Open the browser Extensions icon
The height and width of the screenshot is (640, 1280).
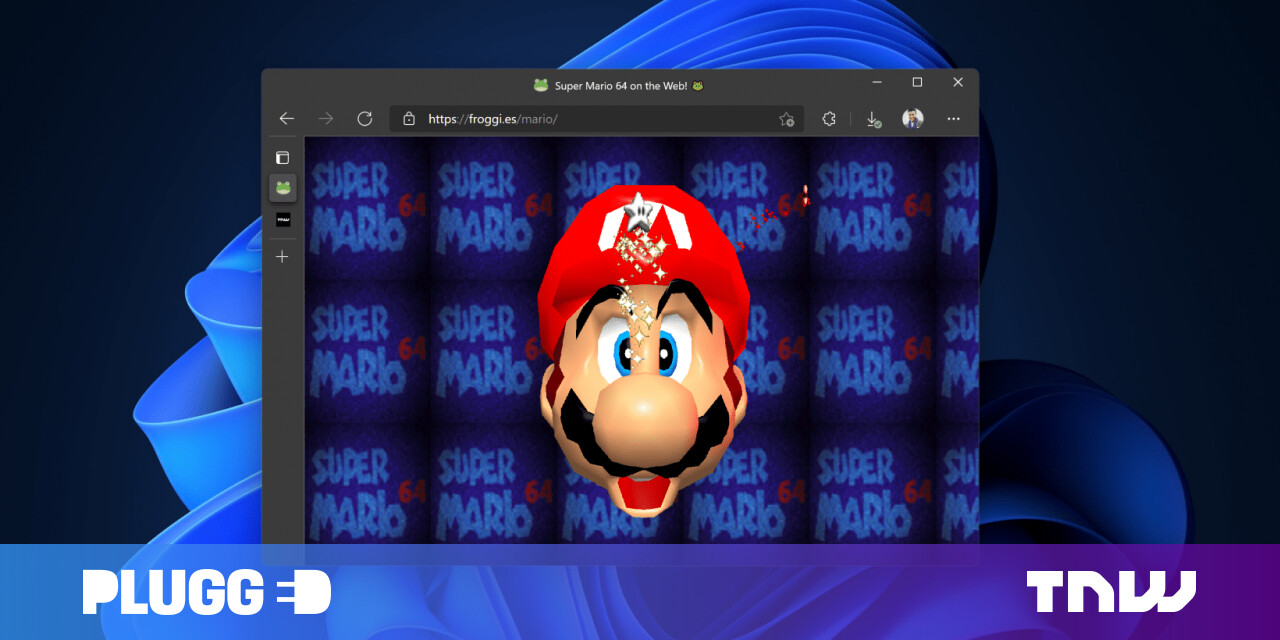click(829, 118)
